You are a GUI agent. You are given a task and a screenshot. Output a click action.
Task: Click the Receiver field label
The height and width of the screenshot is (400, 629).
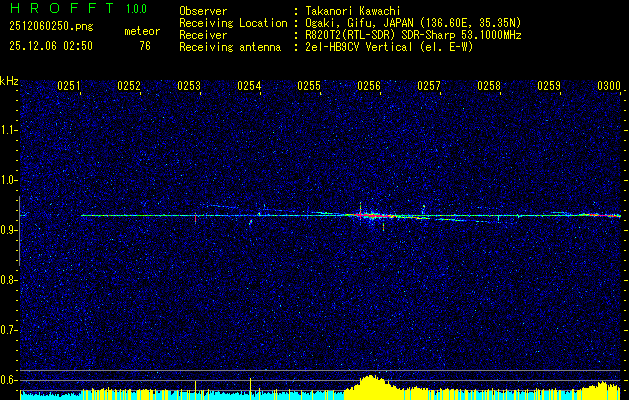(203, 35)
